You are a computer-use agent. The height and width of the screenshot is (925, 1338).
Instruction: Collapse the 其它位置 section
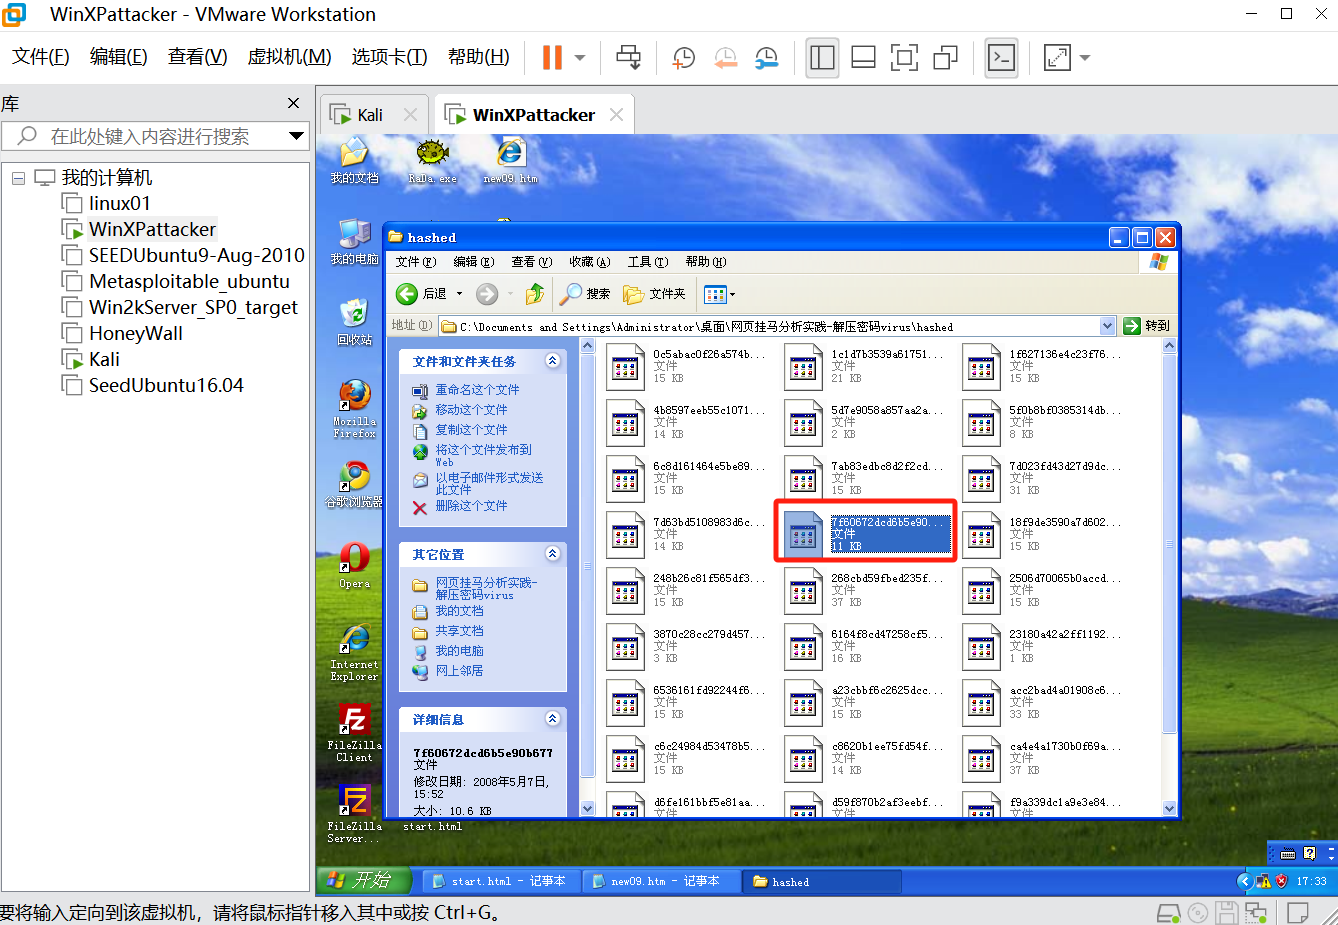(x=552, y=554)
